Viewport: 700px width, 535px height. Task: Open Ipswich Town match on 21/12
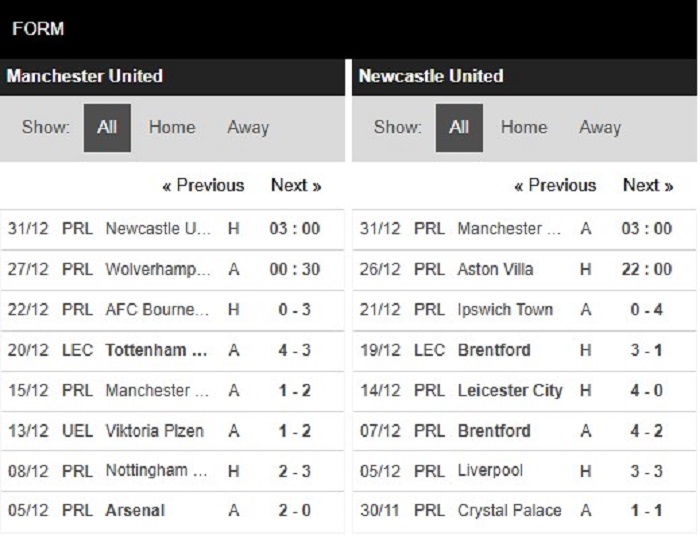505,310
